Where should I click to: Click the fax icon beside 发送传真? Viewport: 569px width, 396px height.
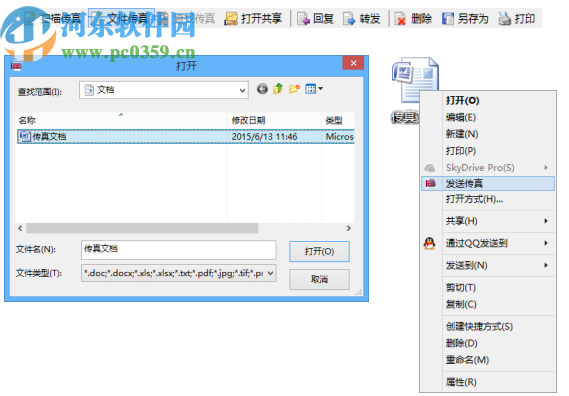[x=430, y=184]
